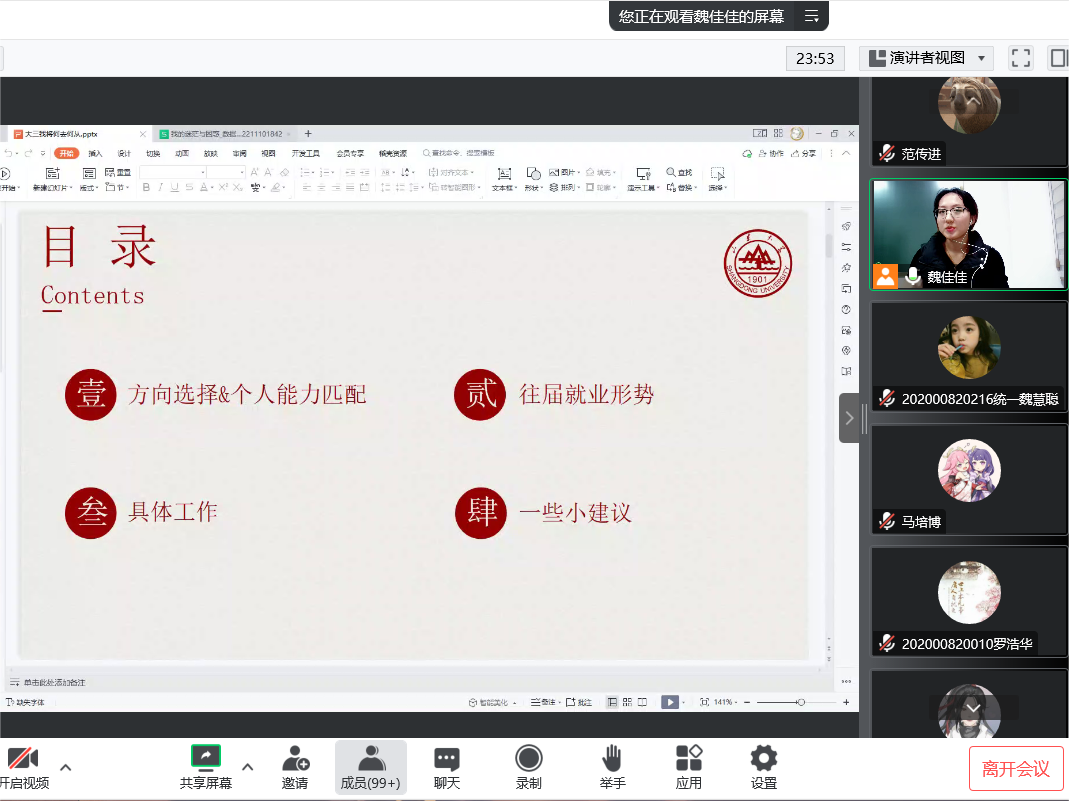Collapse the participant video side panel
Viewport: 1069px width, 801px height.
point(849,418)
